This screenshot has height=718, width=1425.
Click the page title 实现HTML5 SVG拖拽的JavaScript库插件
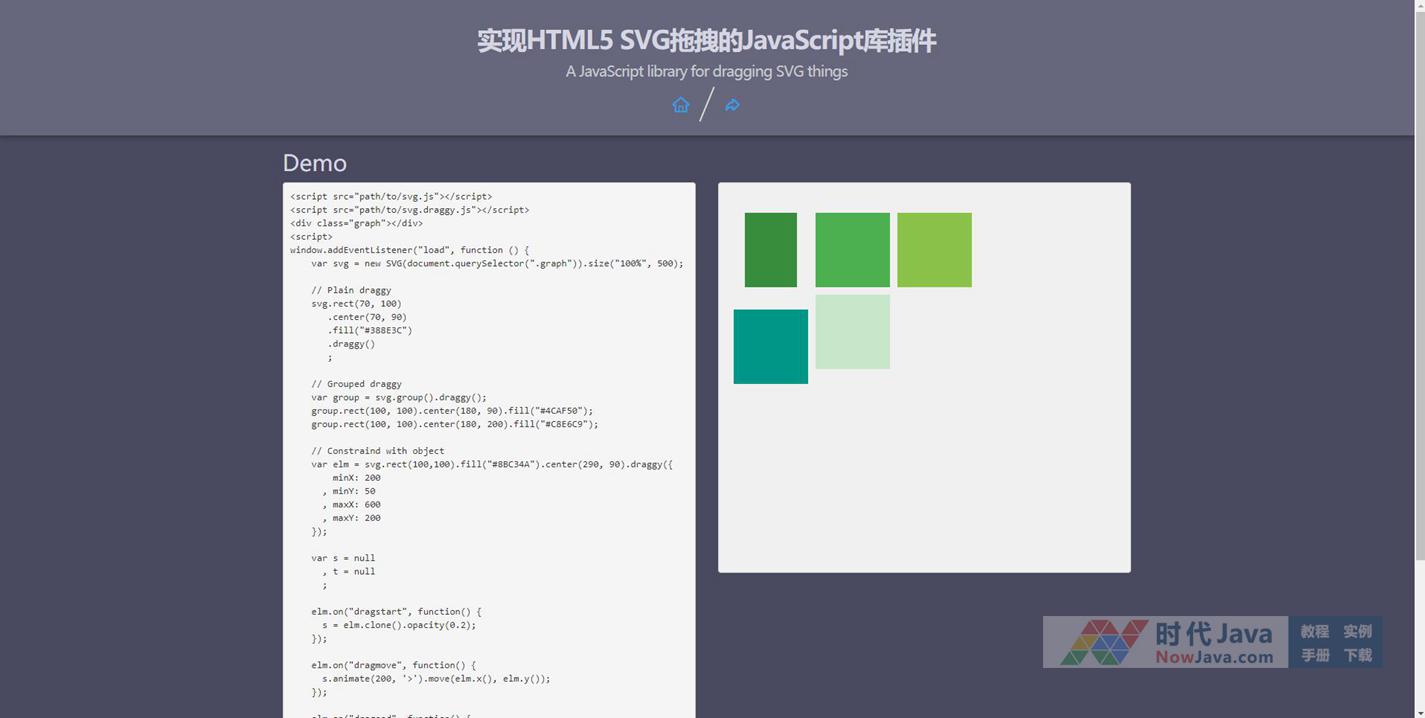[707, 40]
